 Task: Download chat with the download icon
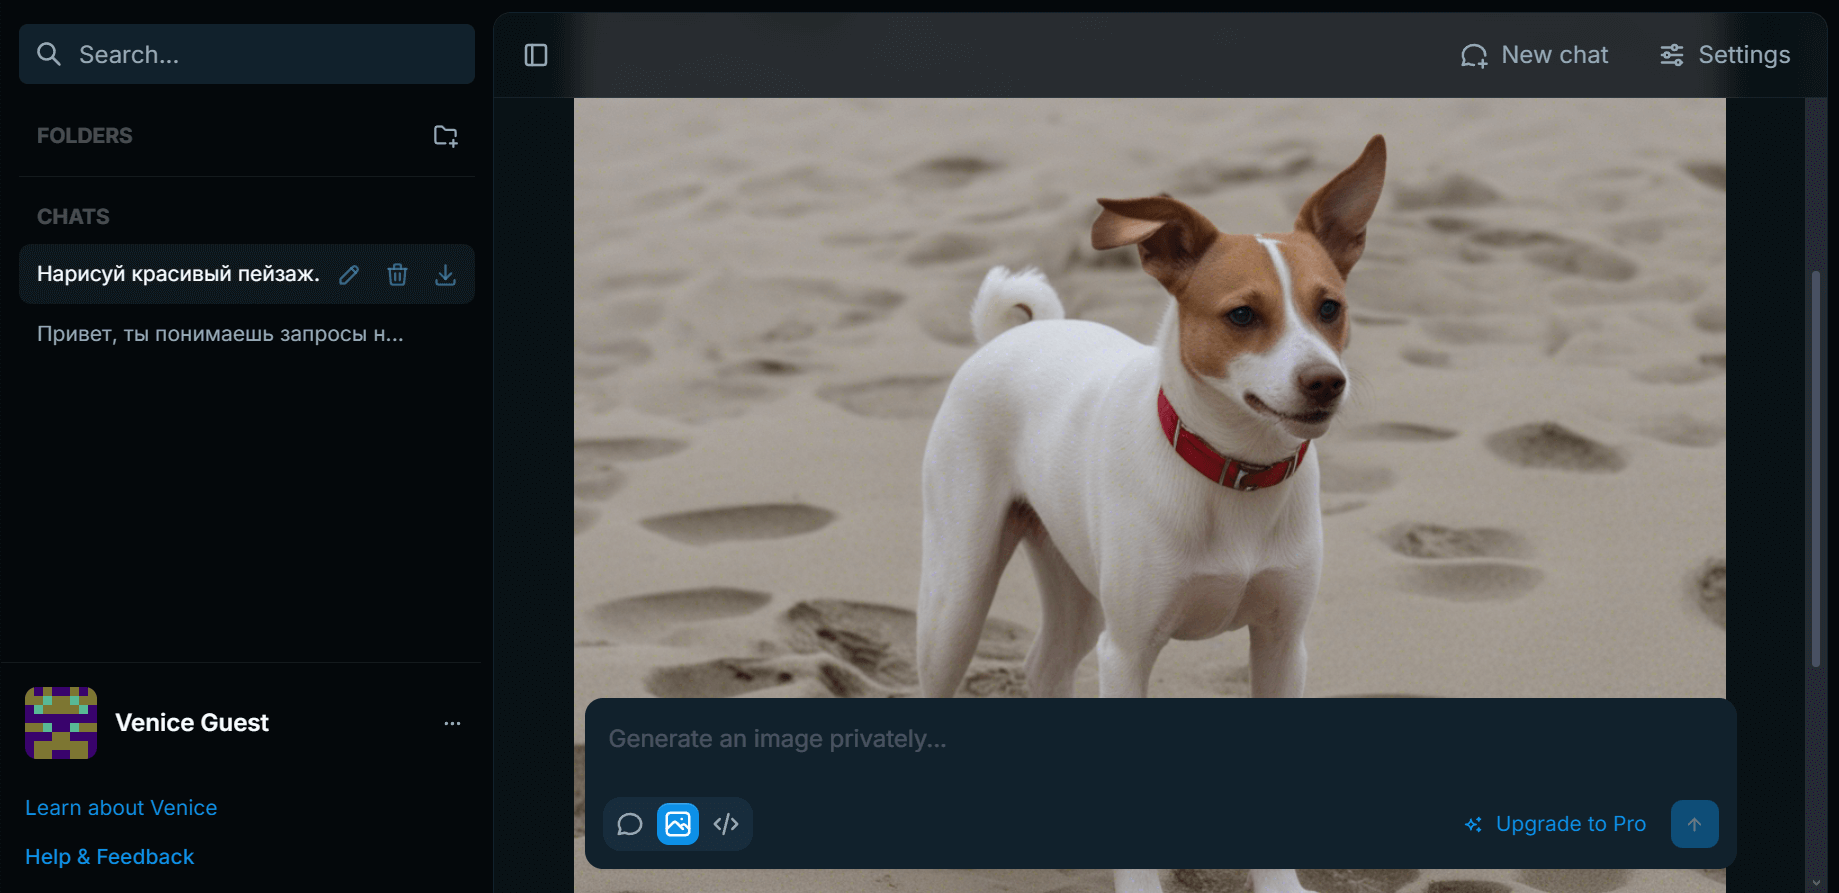pyautogui.click(x=446, y=275)
